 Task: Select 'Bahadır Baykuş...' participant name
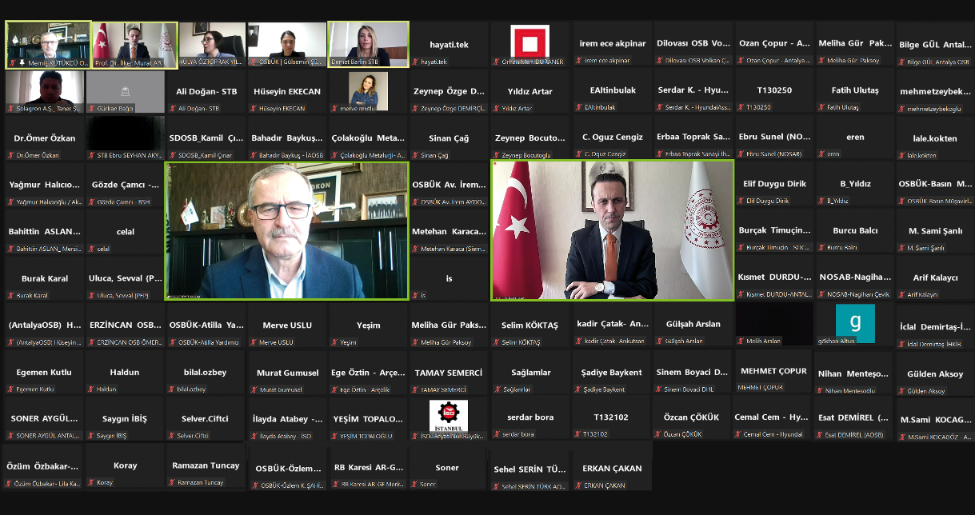287,138
